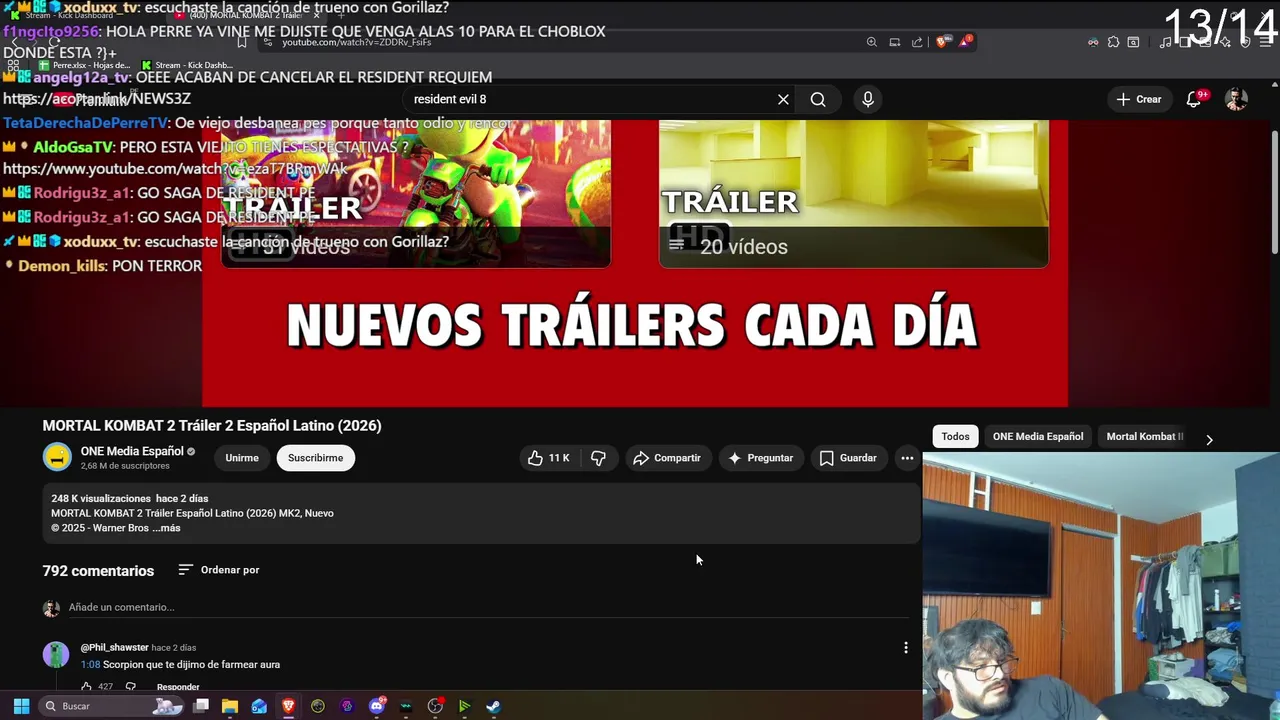This screenshot has height=720, width=1280.
Task: Start voice search with microphone icon
Action: click(x=867, y=99)
